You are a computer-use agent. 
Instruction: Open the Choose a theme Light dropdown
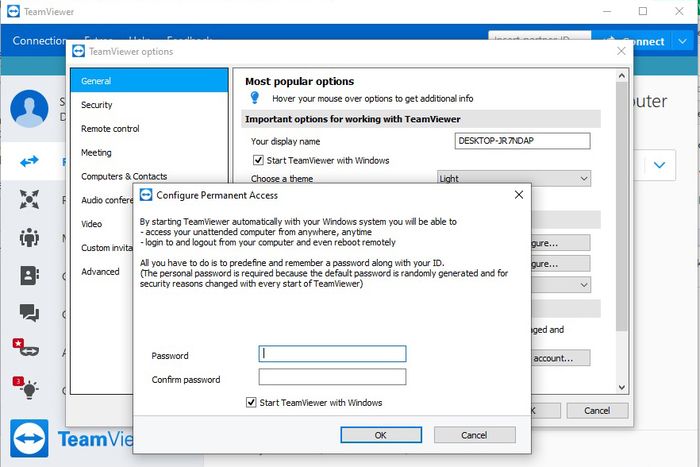514,179
